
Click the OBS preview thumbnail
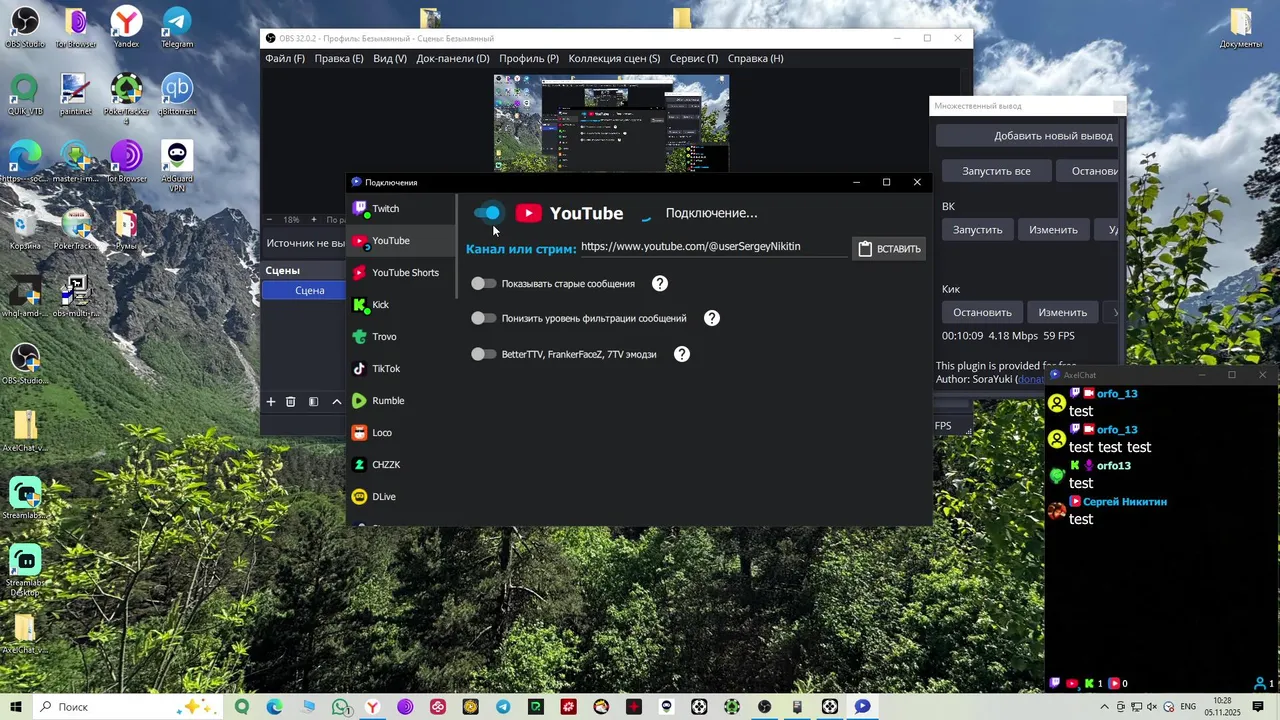click(611, 123)
